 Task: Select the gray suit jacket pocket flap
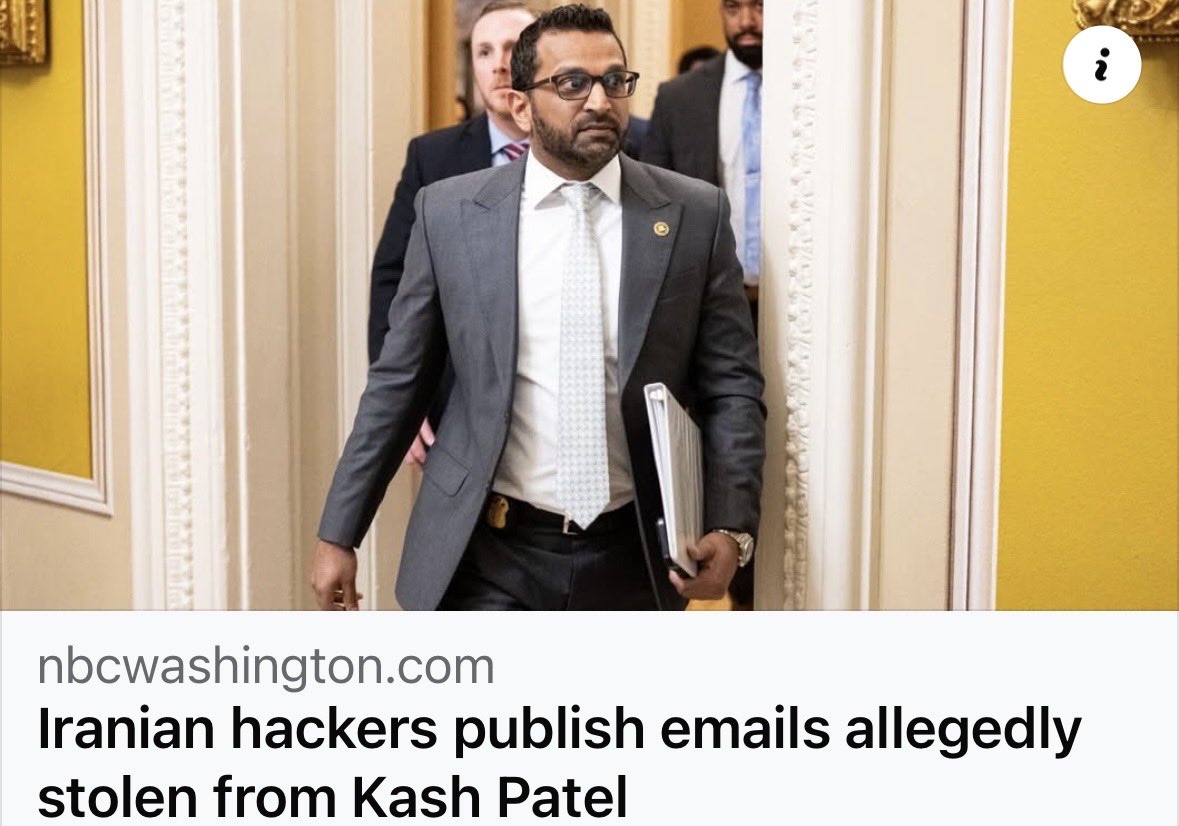coord(446,470)
